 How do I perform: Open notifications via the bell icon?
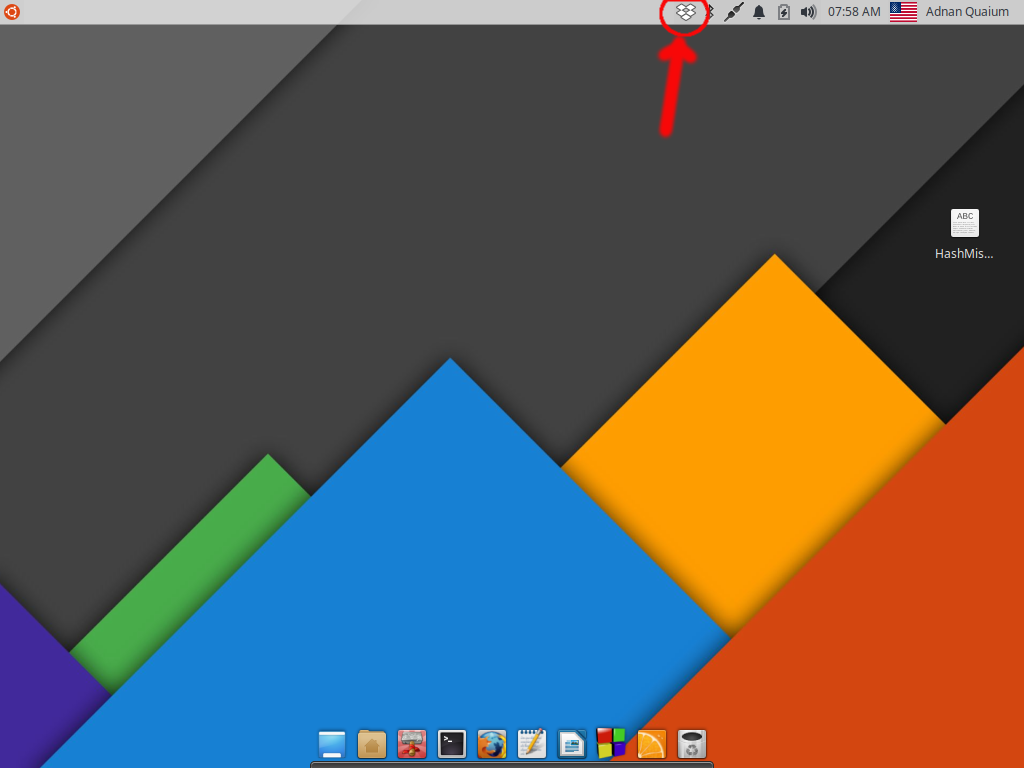(x=758, y=12)
